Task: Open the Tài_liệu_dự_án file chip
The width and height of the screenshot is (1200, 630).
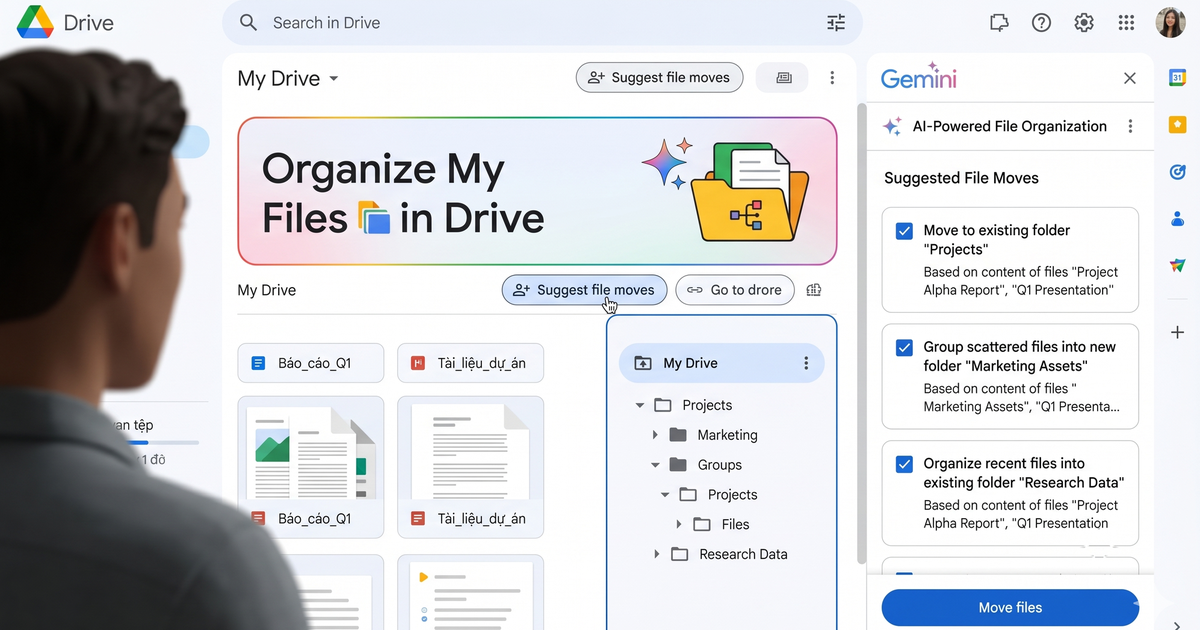Action: point(470,363)
